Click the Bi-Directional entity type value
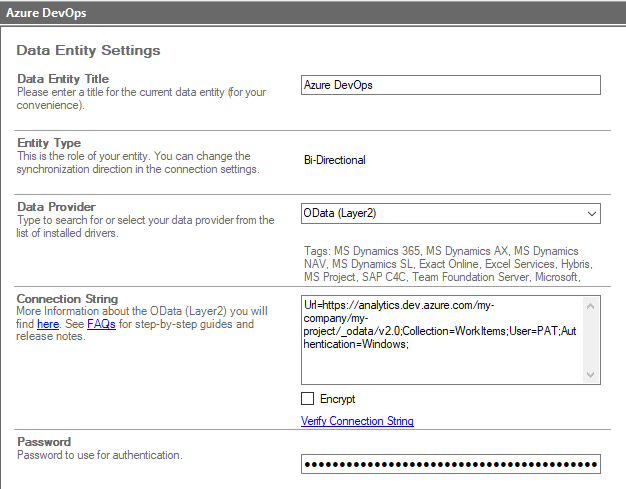This screenshot has width=626, height=489. coord(335,159)
